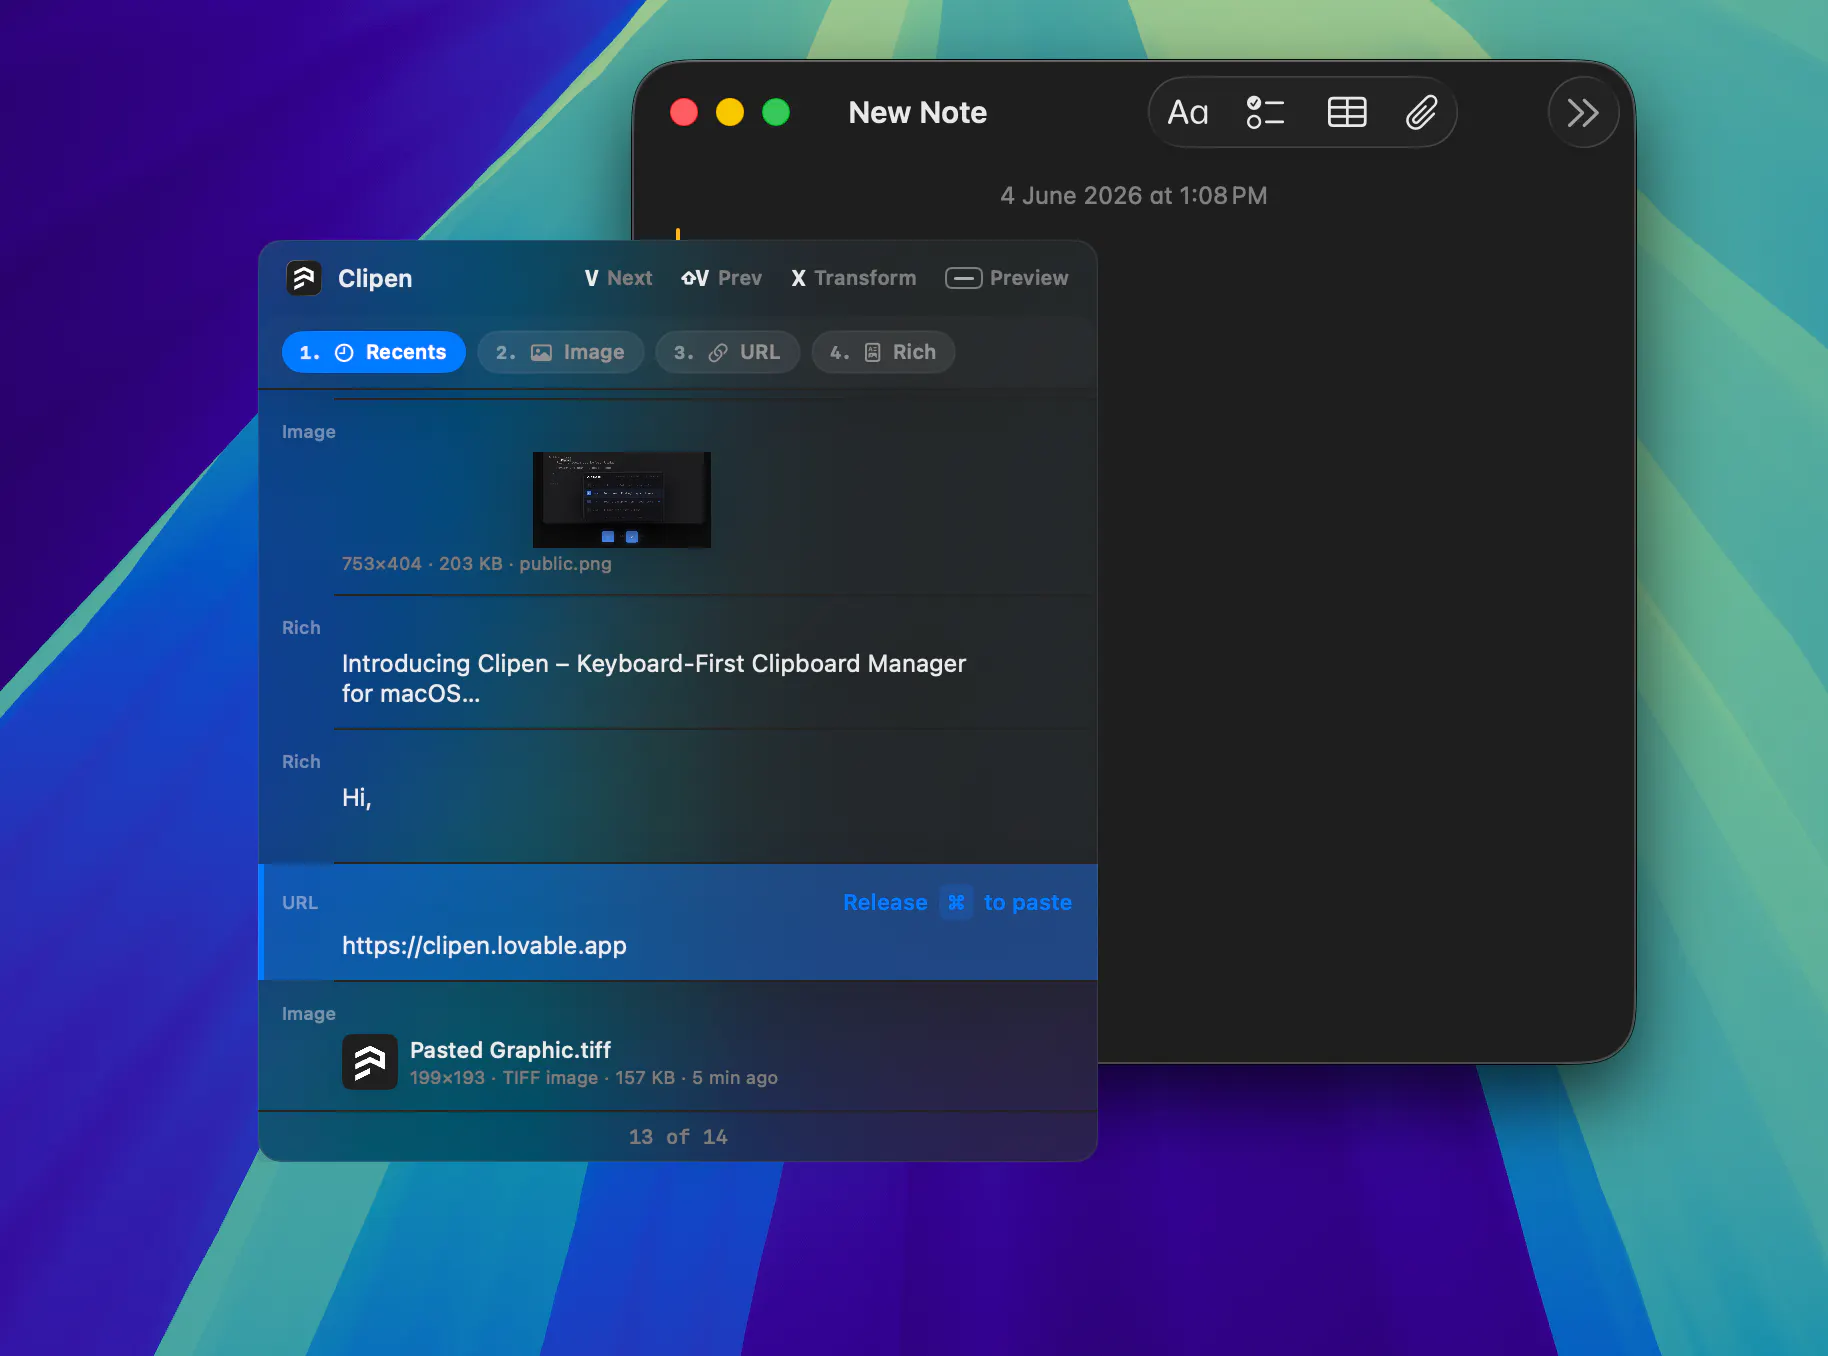Image resolution: width=1828 pixels, height=1356 pixels.
Task: Click the note date '4 June 2026 at 1:08 PM'
Action: point(1133,195)
